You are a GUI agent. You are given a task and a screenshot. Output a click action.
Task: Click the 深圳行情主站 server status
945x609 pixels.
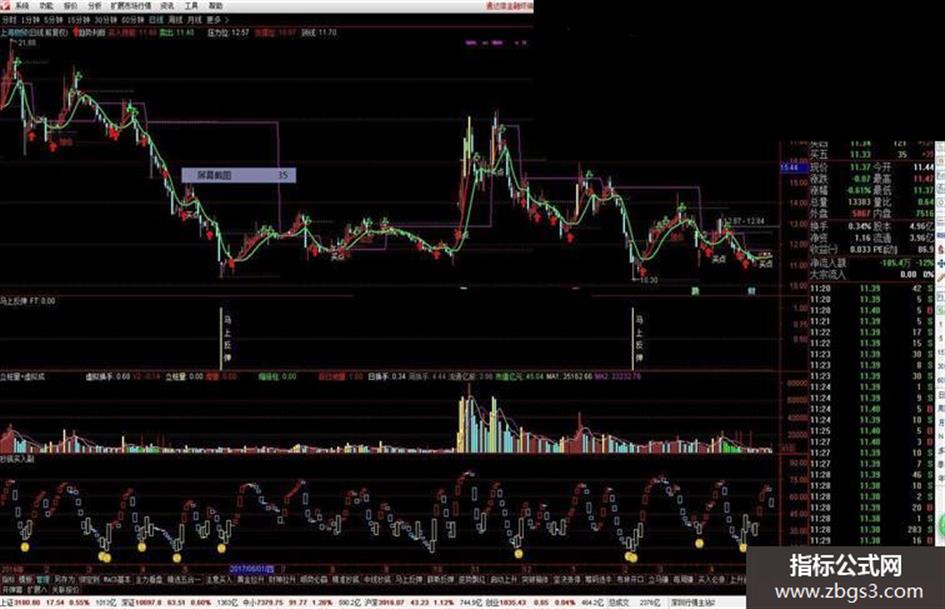coord(693,602)
